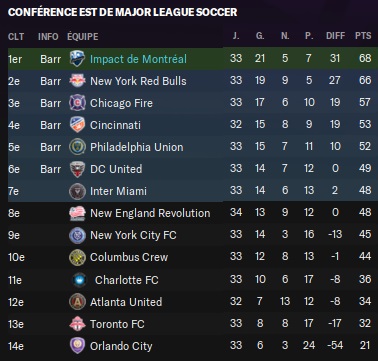Click the DC United badge icon
This screenshot has width=378, height=361.
pyautogui.click(x=77, y=169)
